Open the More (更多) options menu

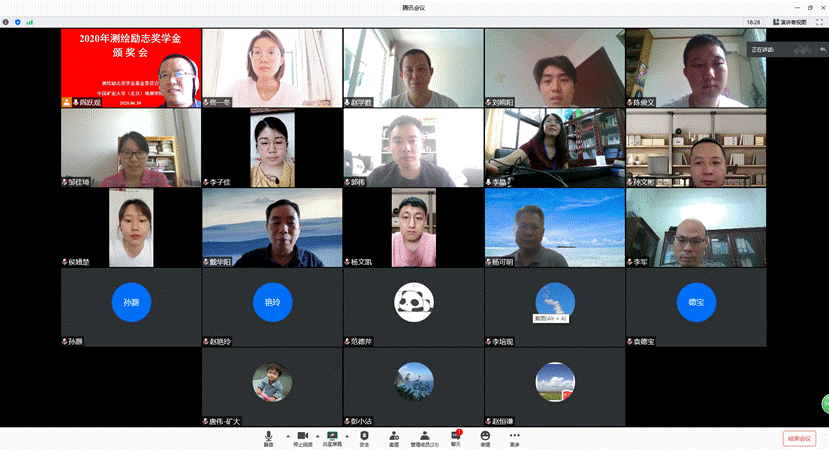tap(515, 436)
